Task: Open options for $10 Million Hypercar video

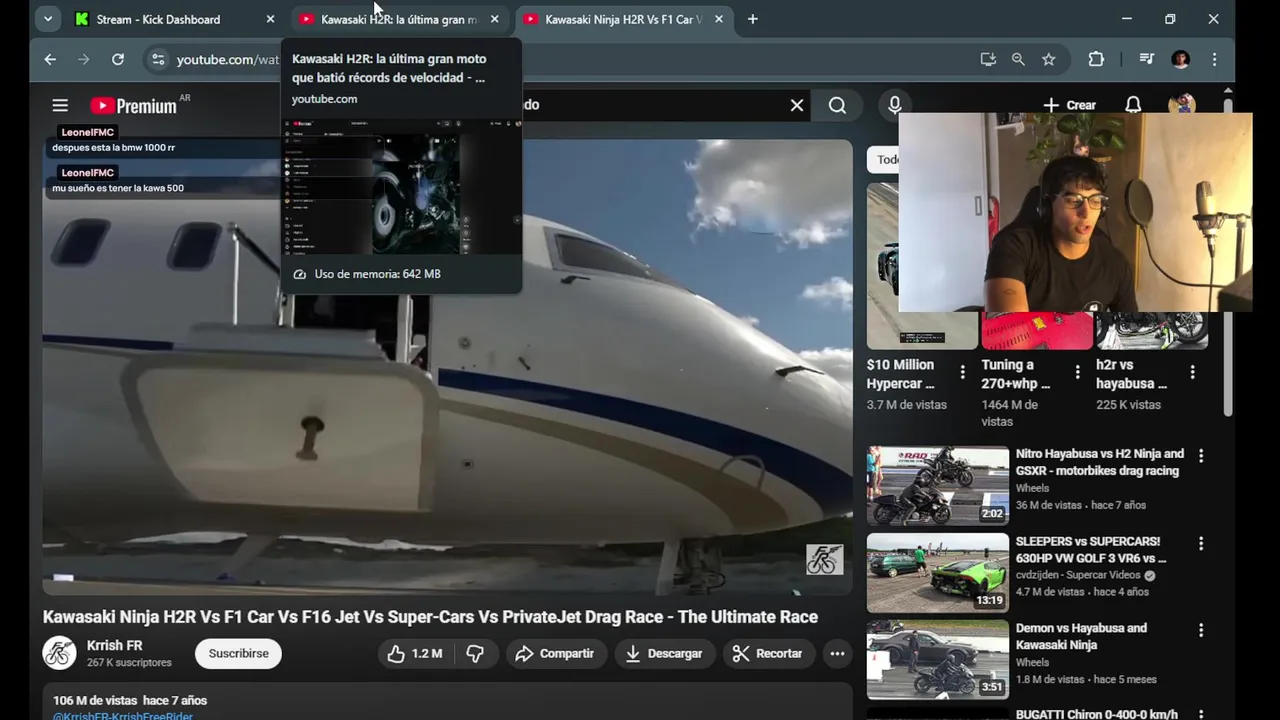Action: (962, 373)
